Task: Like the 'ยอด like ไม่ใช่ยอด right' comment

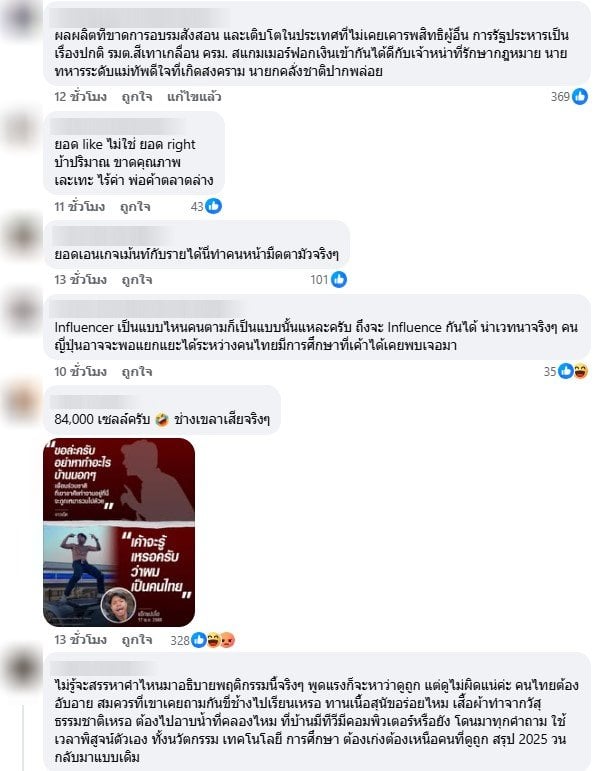Action: pyautogui.click(x=135, y=207)
